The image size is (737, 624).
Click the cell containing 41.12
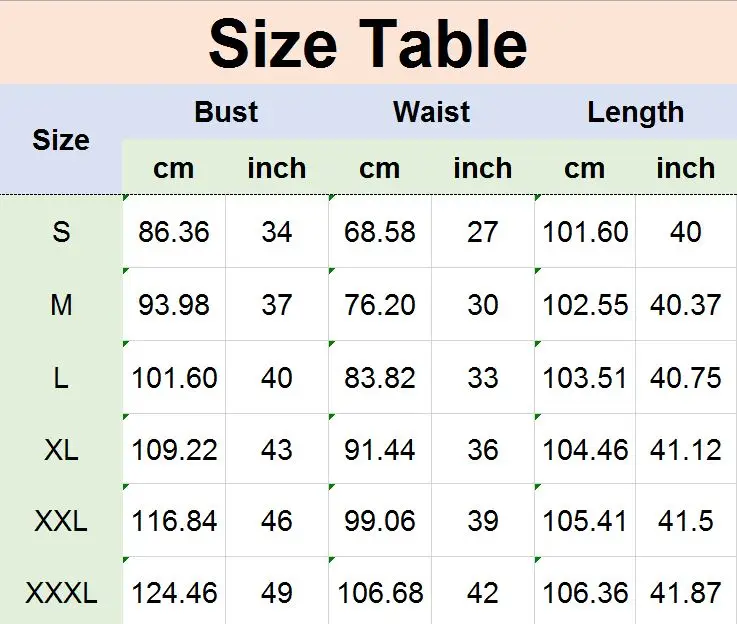686,450
